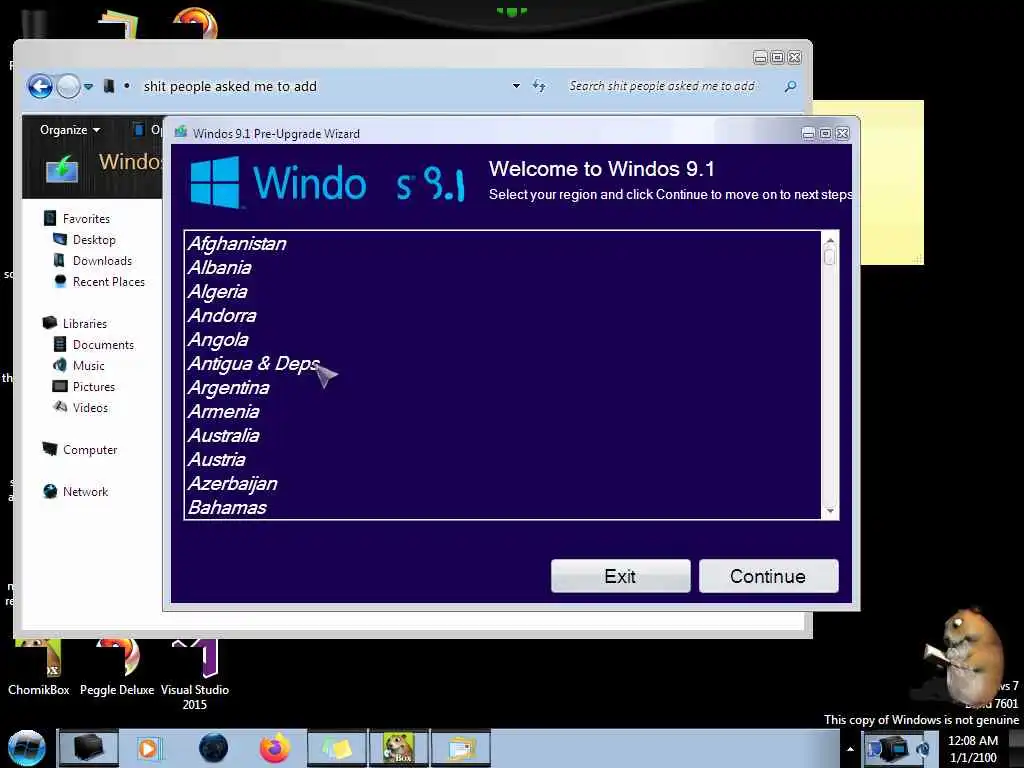
Task: Open the Windows Start orb
Action: pos(26,748)
